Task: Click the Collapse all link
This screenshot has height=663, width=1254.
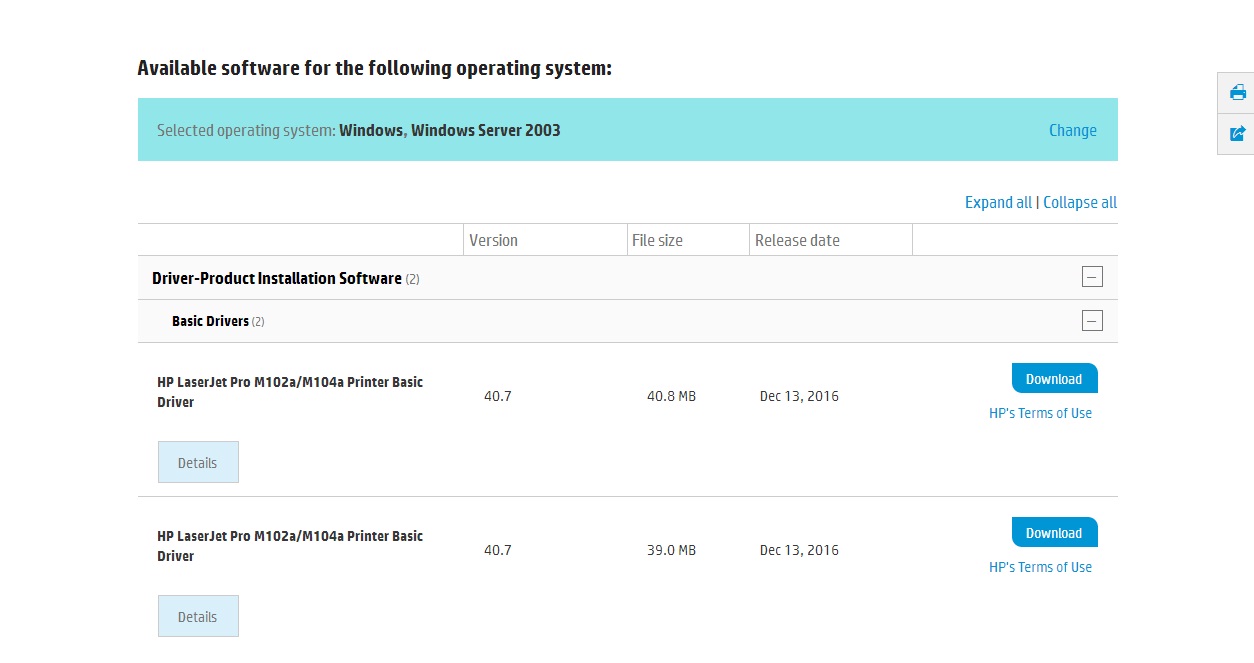Action: [x=1080, y=202]
